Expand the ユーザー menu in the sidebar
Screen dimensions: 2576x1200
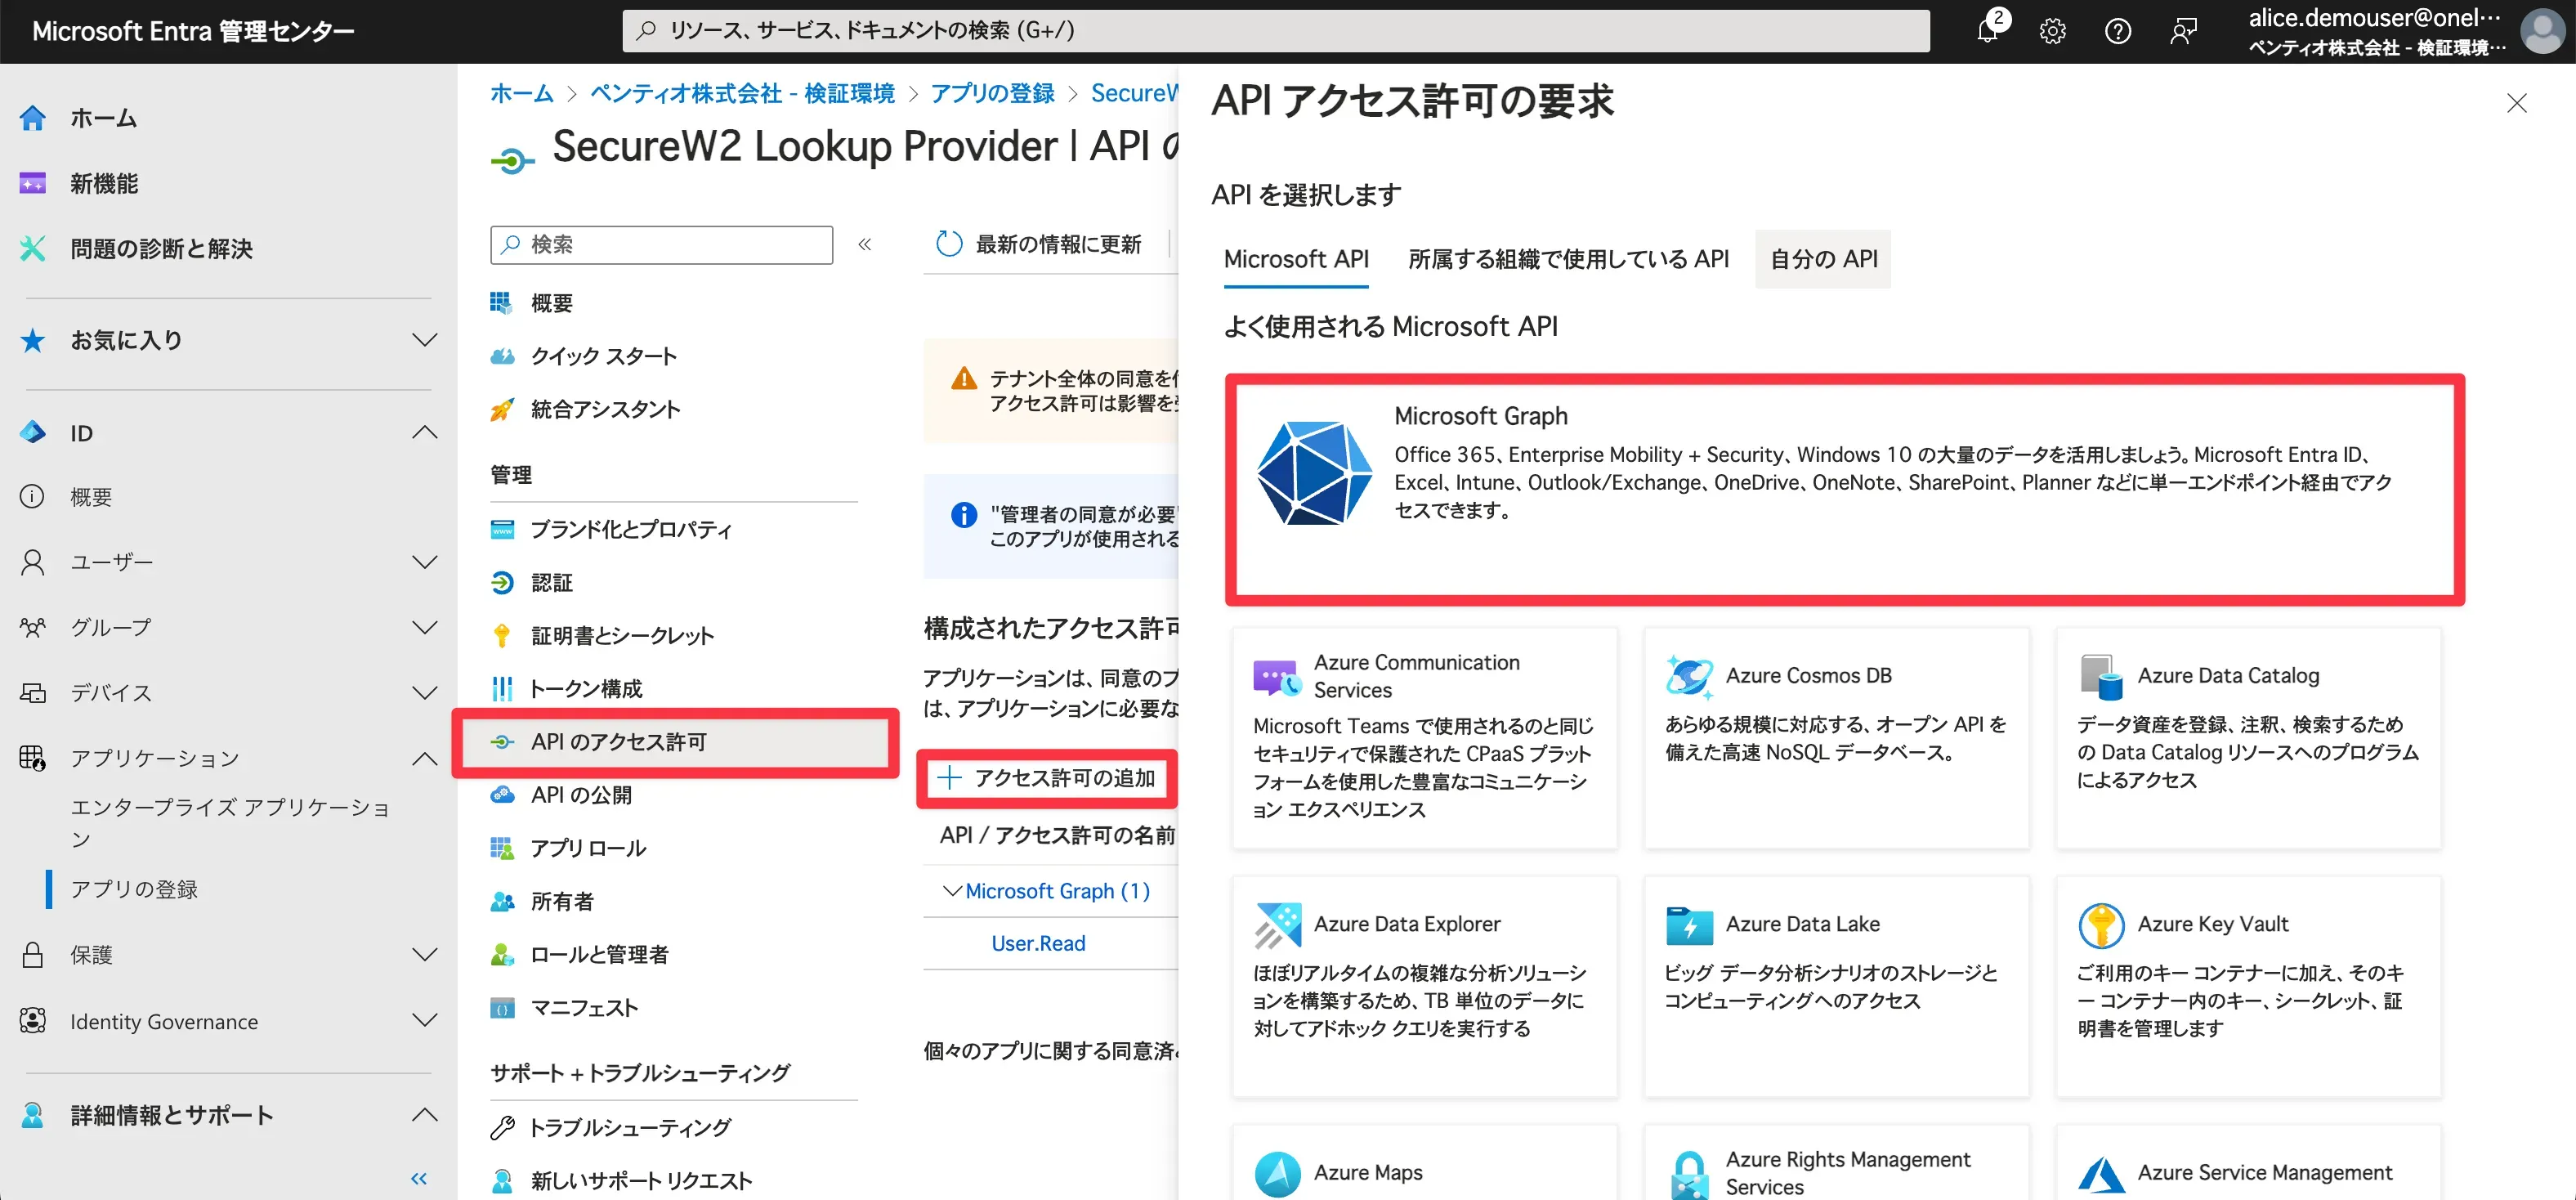425,562
